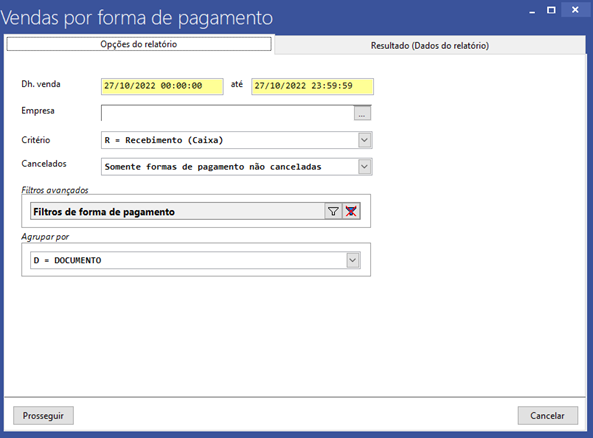
Task: Maximize the report window
Action: click(551, 10)
